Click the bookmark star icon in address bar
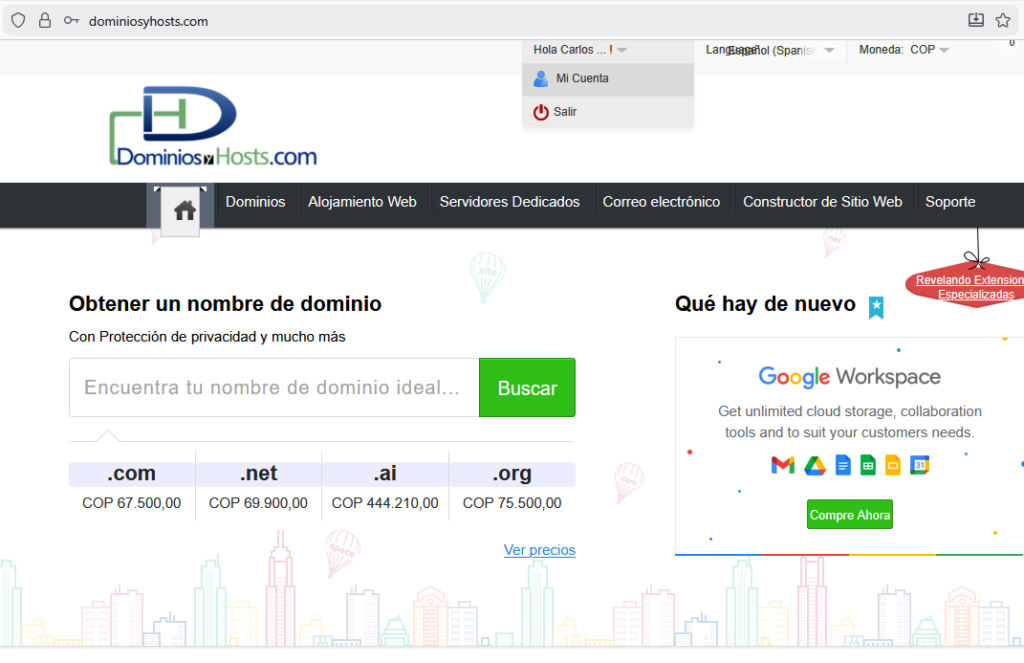Screen dimensions: 1024x663 (1003, 20)
